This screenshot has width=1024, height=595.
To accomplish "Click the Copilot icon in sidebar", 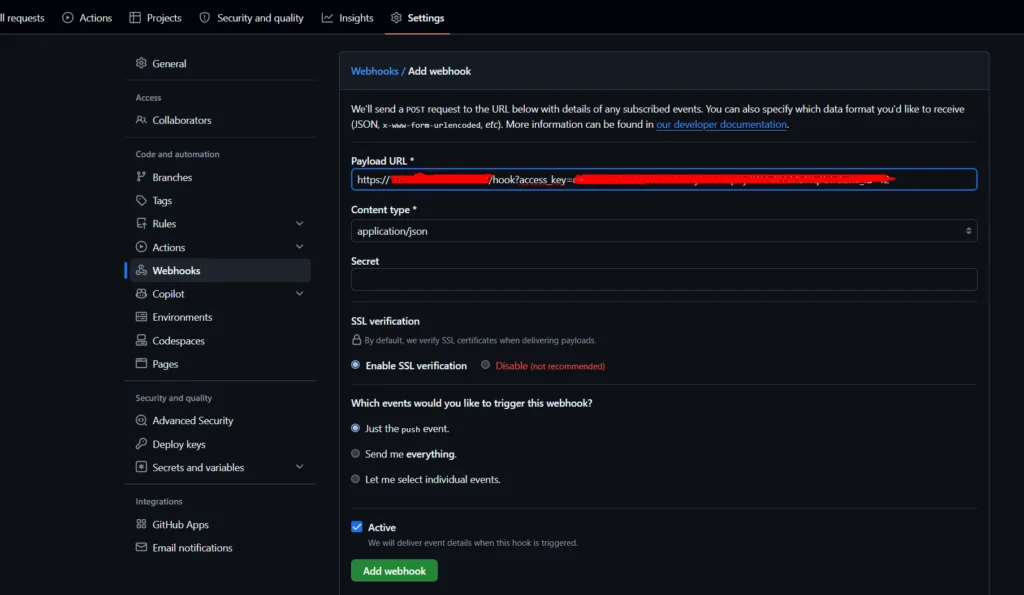I will [x=141, y=294].
